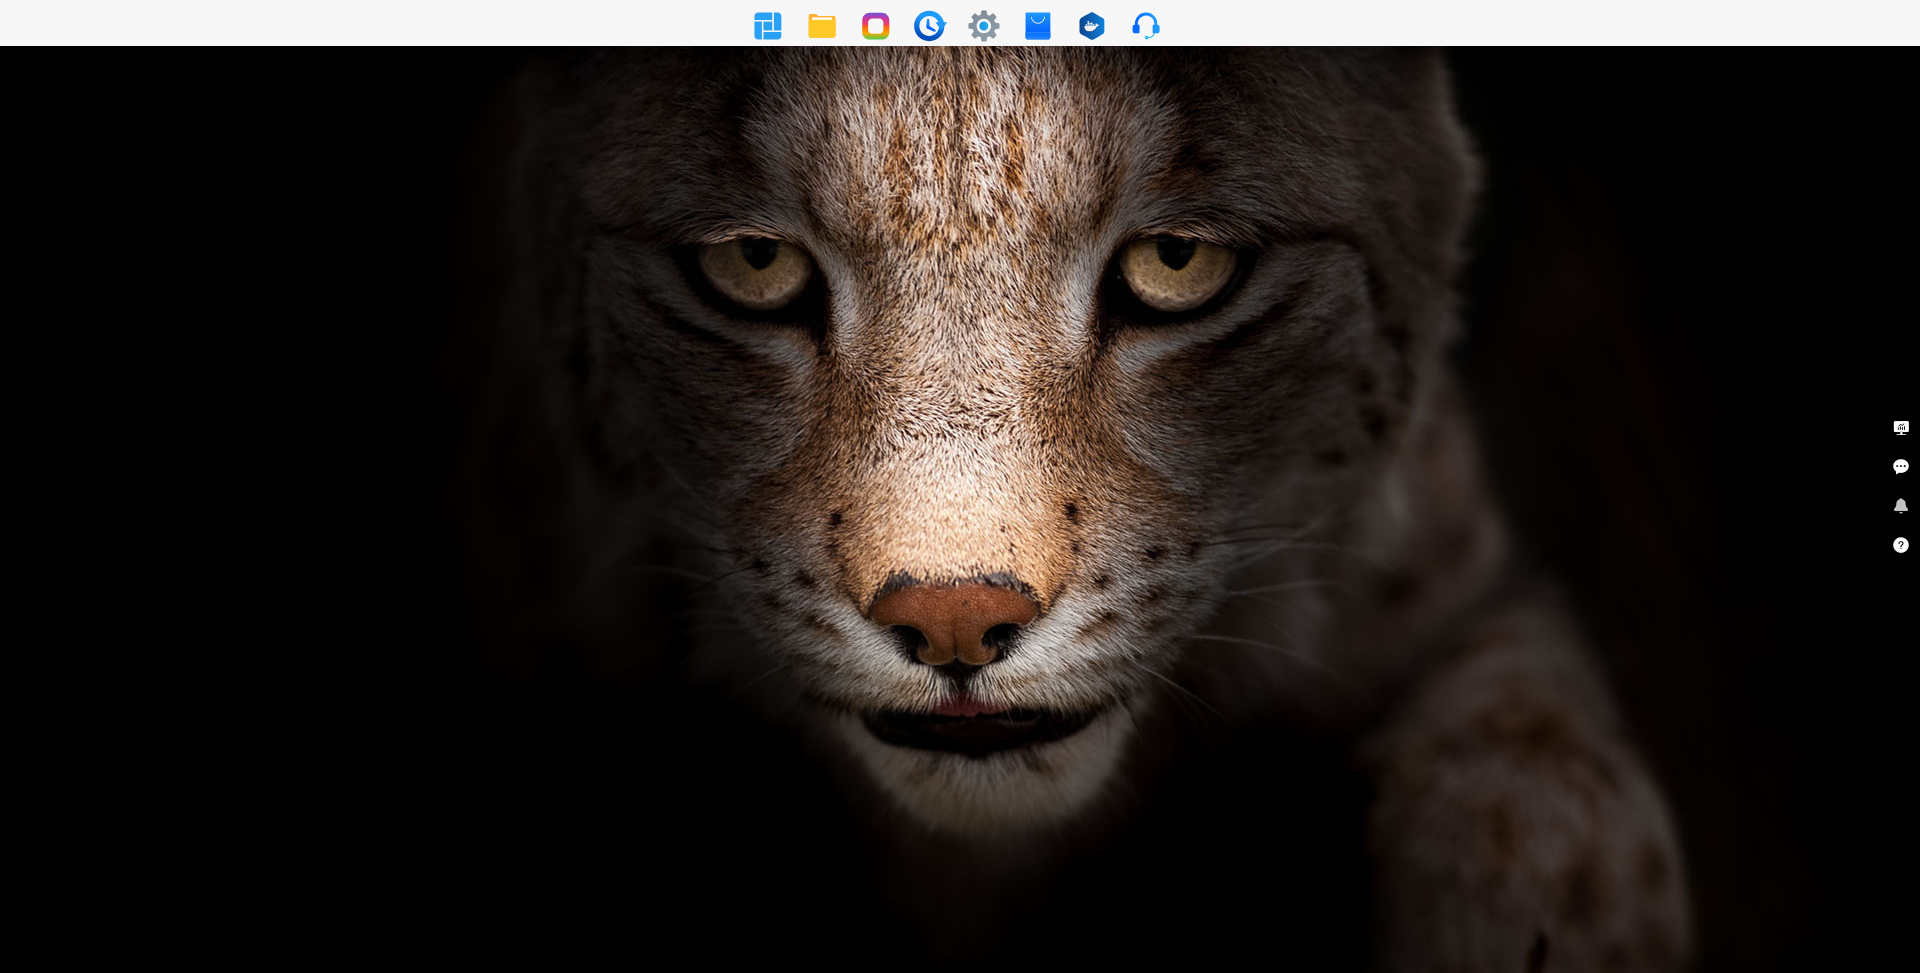
Task: Open the blue clock backup app
Action: (929, 26)
